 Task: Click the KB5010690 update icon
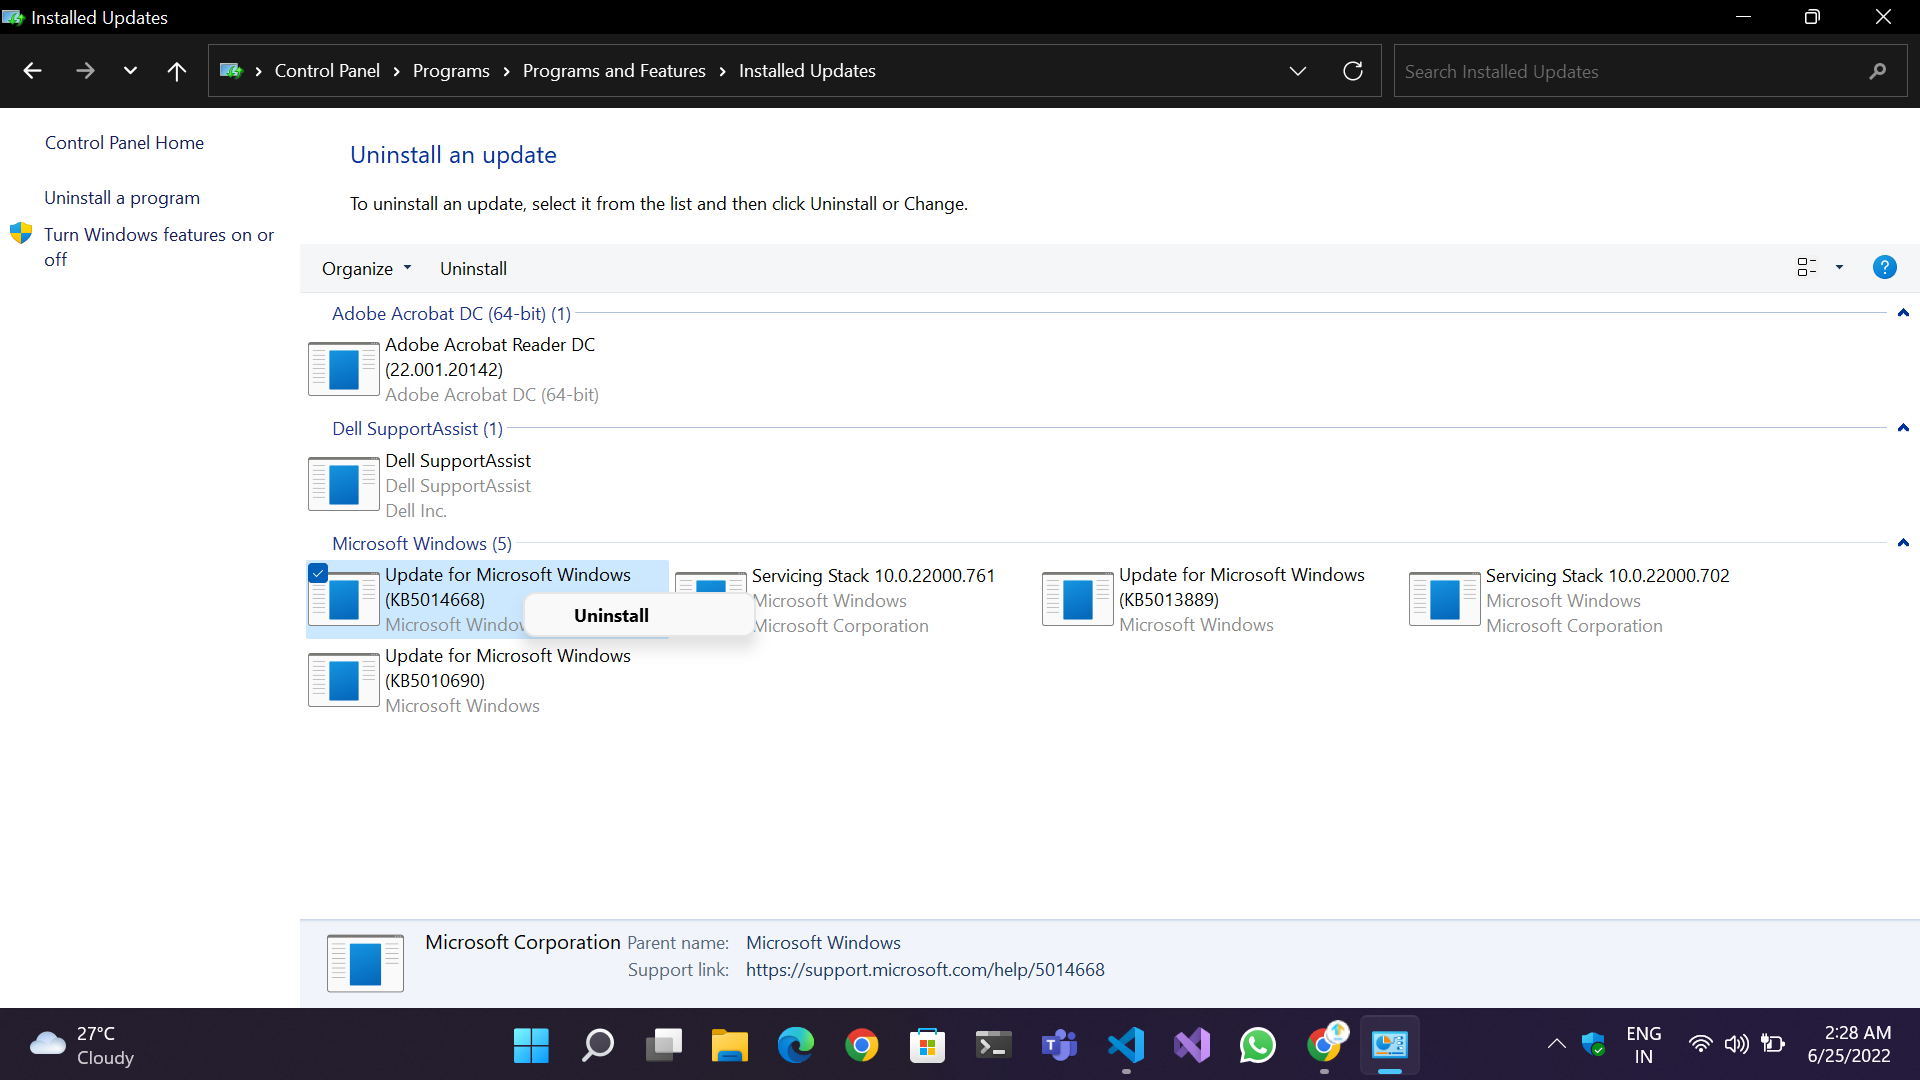pyautogui.click(x=343, y=680)
